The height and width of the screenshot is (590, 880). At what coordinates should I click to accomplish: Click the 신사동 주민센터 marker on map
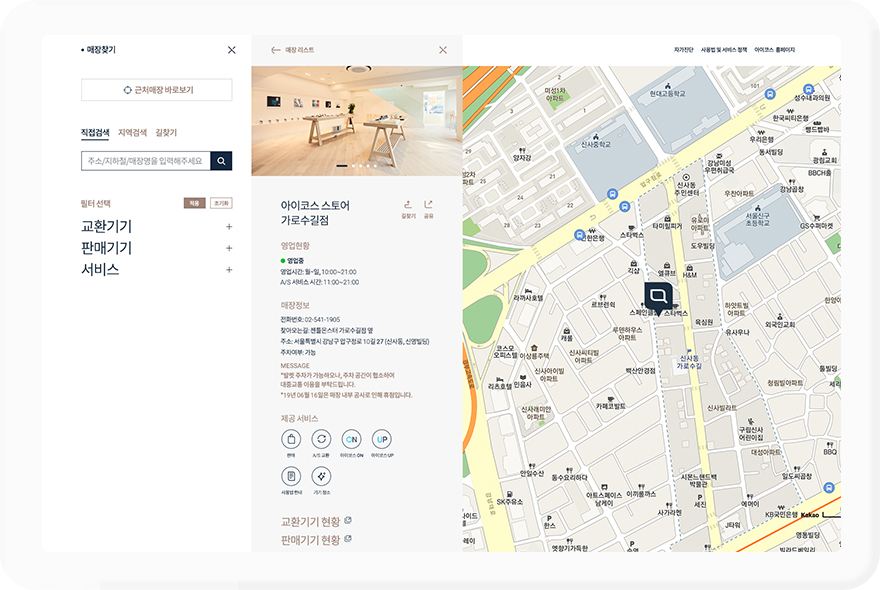click(686, 185)
